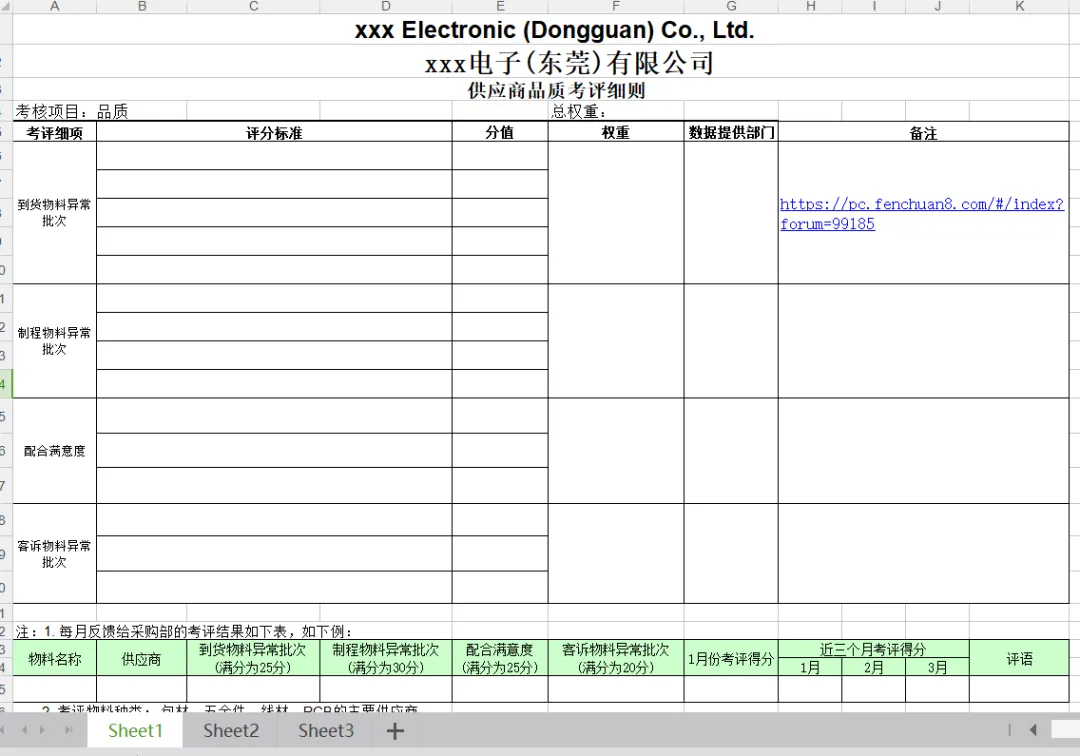Switch to the Sheet2 tab
The width and height of the screenshot is (1080, 756).
point(231,731)
